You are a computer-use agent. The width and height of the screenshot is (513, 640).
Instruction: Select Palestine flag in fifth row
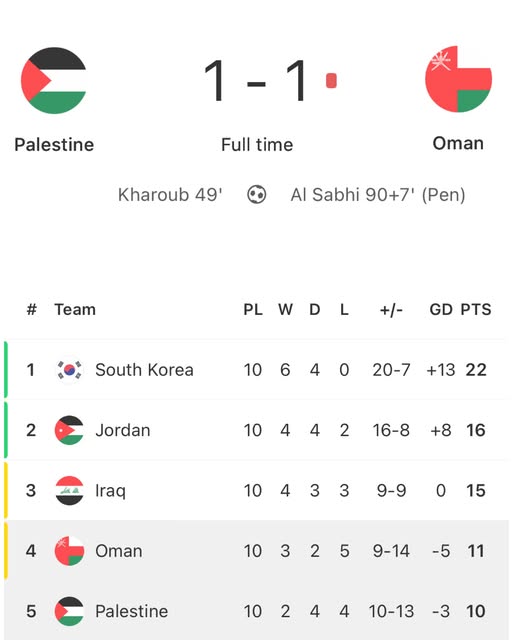[69, 611]
